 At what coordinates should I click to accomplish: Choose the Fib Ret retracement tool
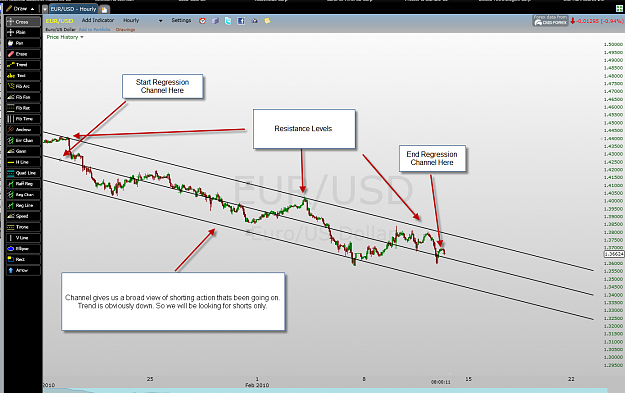(x=23, y=108)
